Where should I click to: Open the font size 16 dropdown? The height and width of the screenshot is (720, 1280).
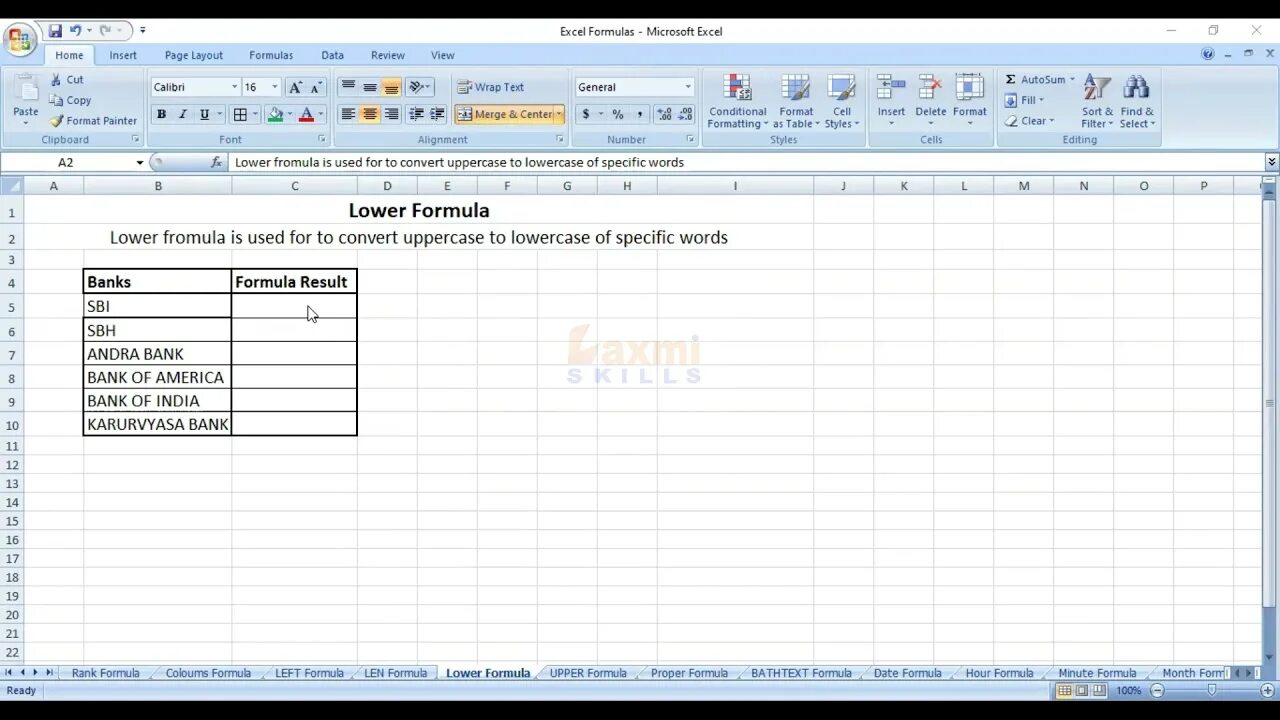(275, 87)
